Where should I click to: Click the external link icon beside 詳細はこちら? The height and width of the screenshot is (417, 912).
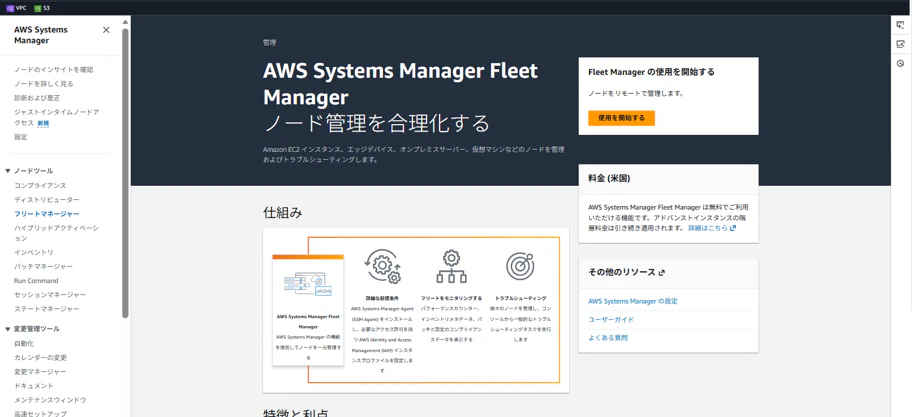tap(733, 229)
